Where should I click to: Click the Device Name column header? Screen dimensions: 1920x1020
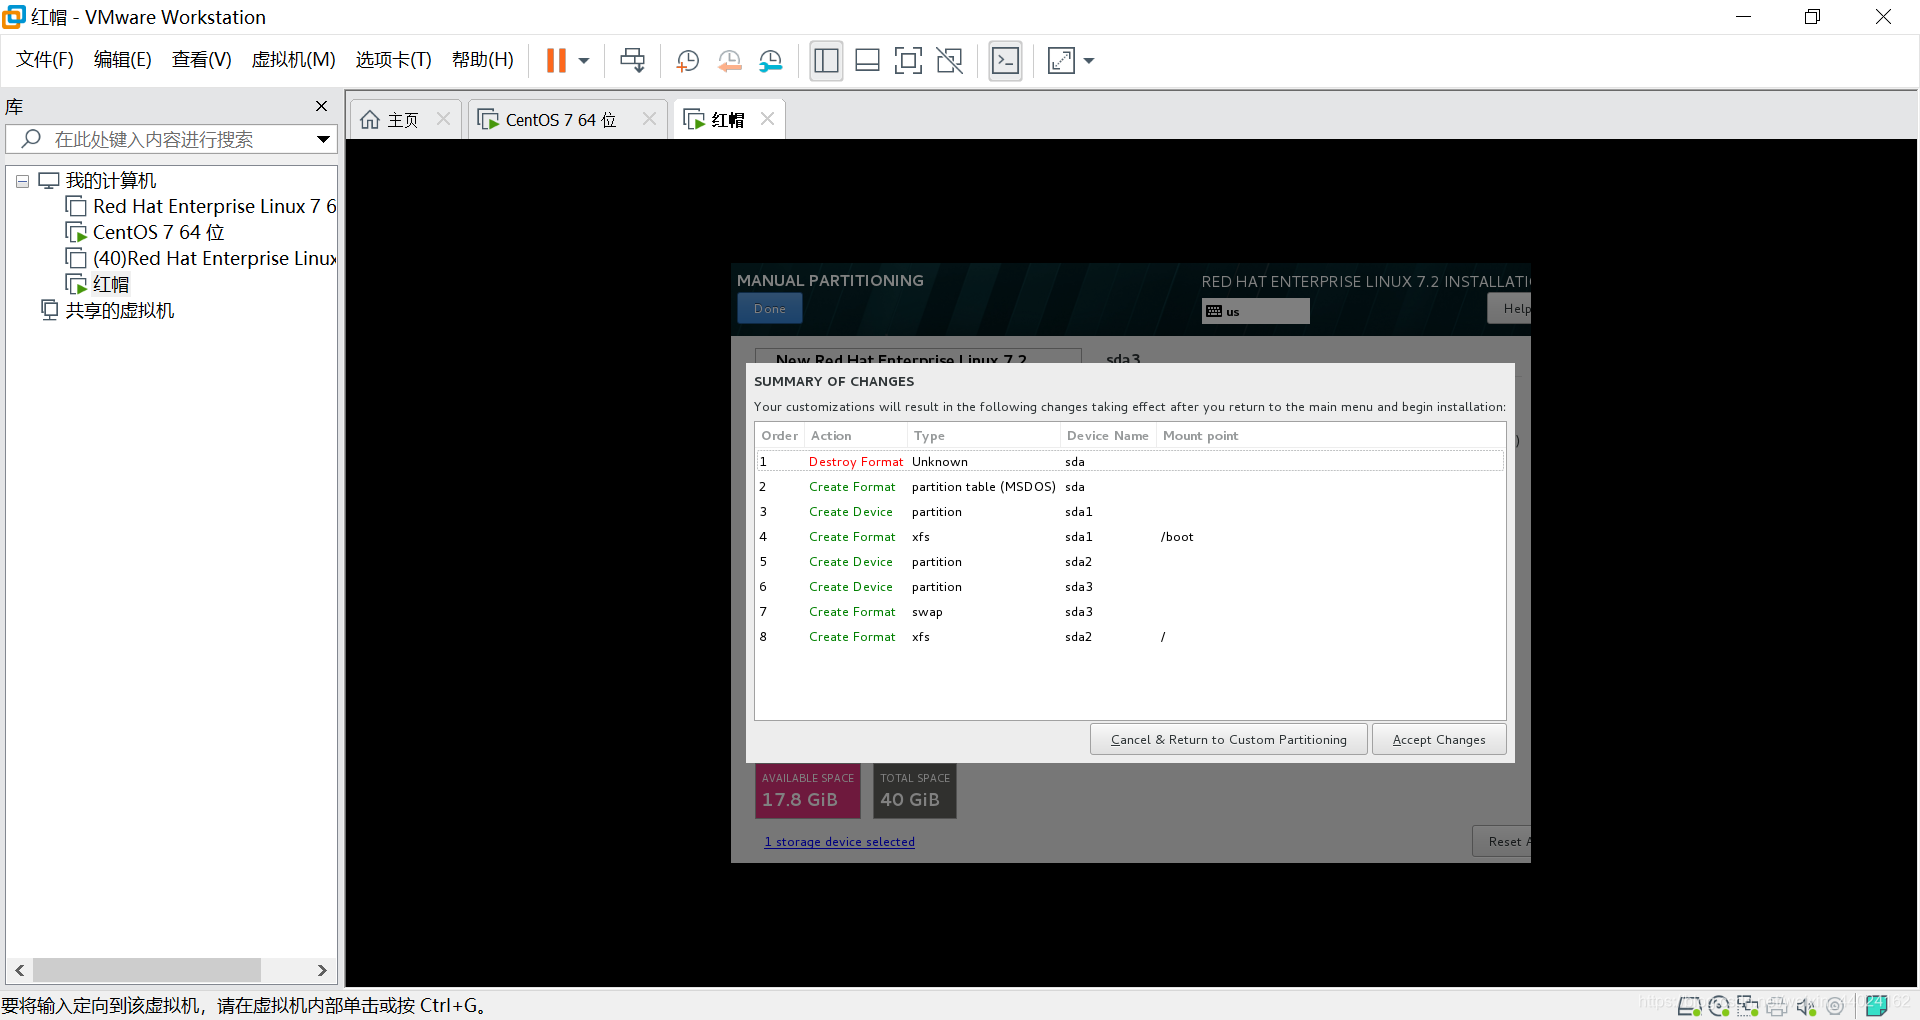click(1107, 436)
